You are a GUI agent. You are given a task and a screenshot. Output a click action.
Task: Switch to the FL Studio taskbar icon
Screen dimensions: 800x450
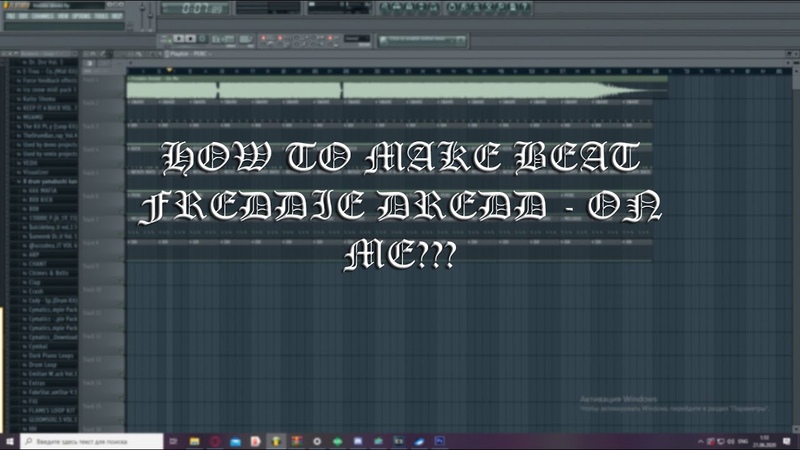pos(276,441)
